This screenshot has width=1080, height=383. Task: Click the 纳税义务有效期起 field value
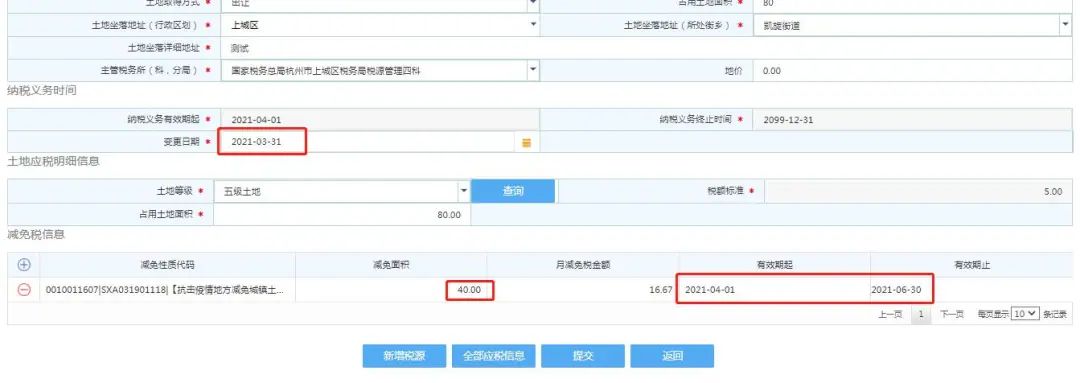(380, 120)
